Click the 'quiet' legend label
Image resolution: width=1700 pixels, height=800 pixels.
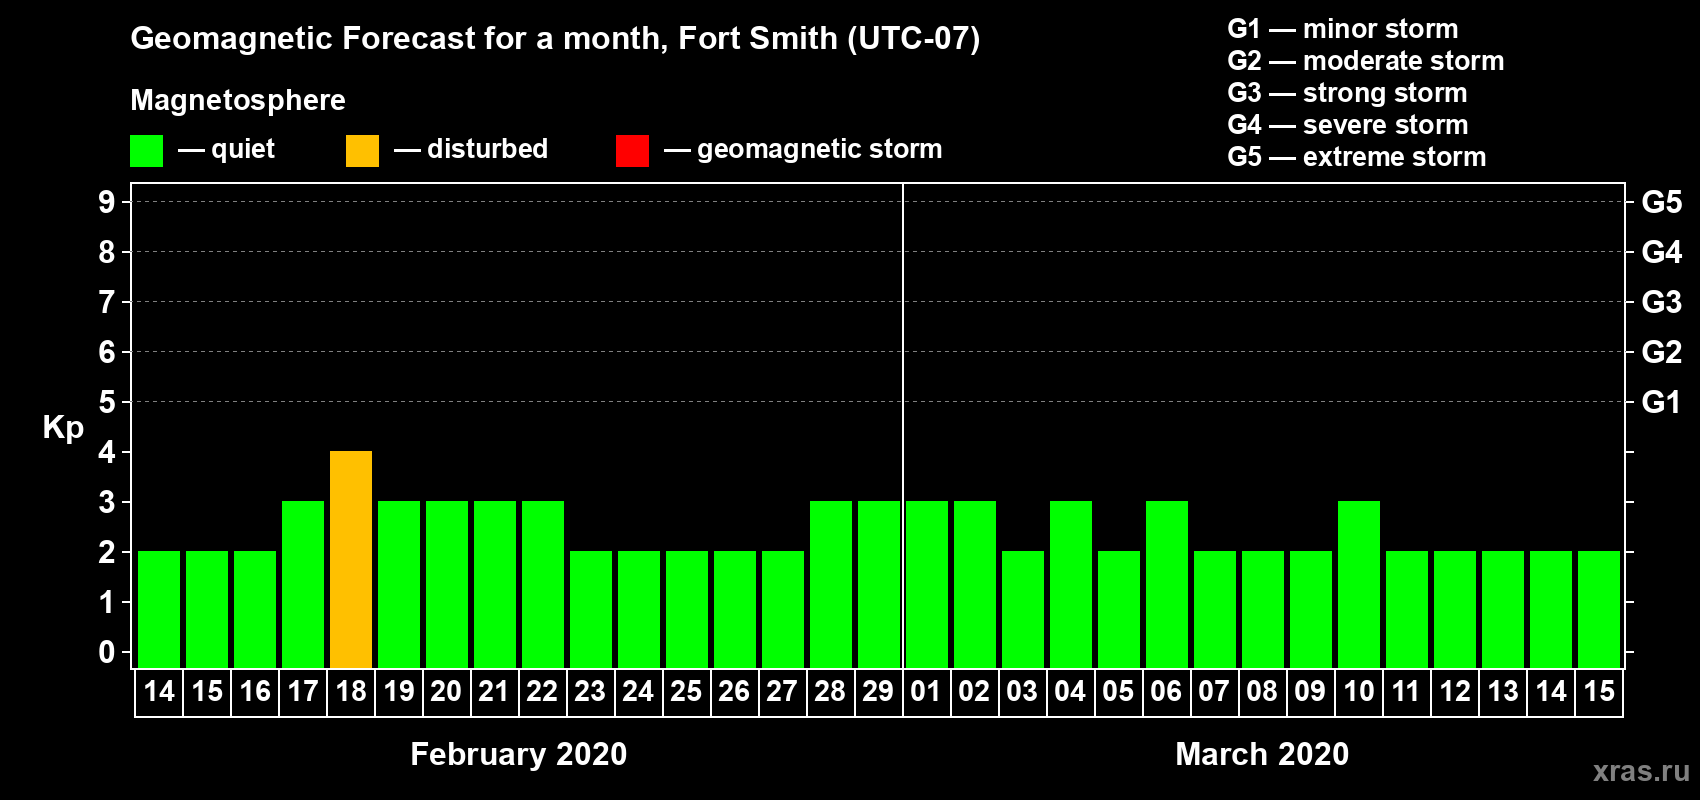243,149
